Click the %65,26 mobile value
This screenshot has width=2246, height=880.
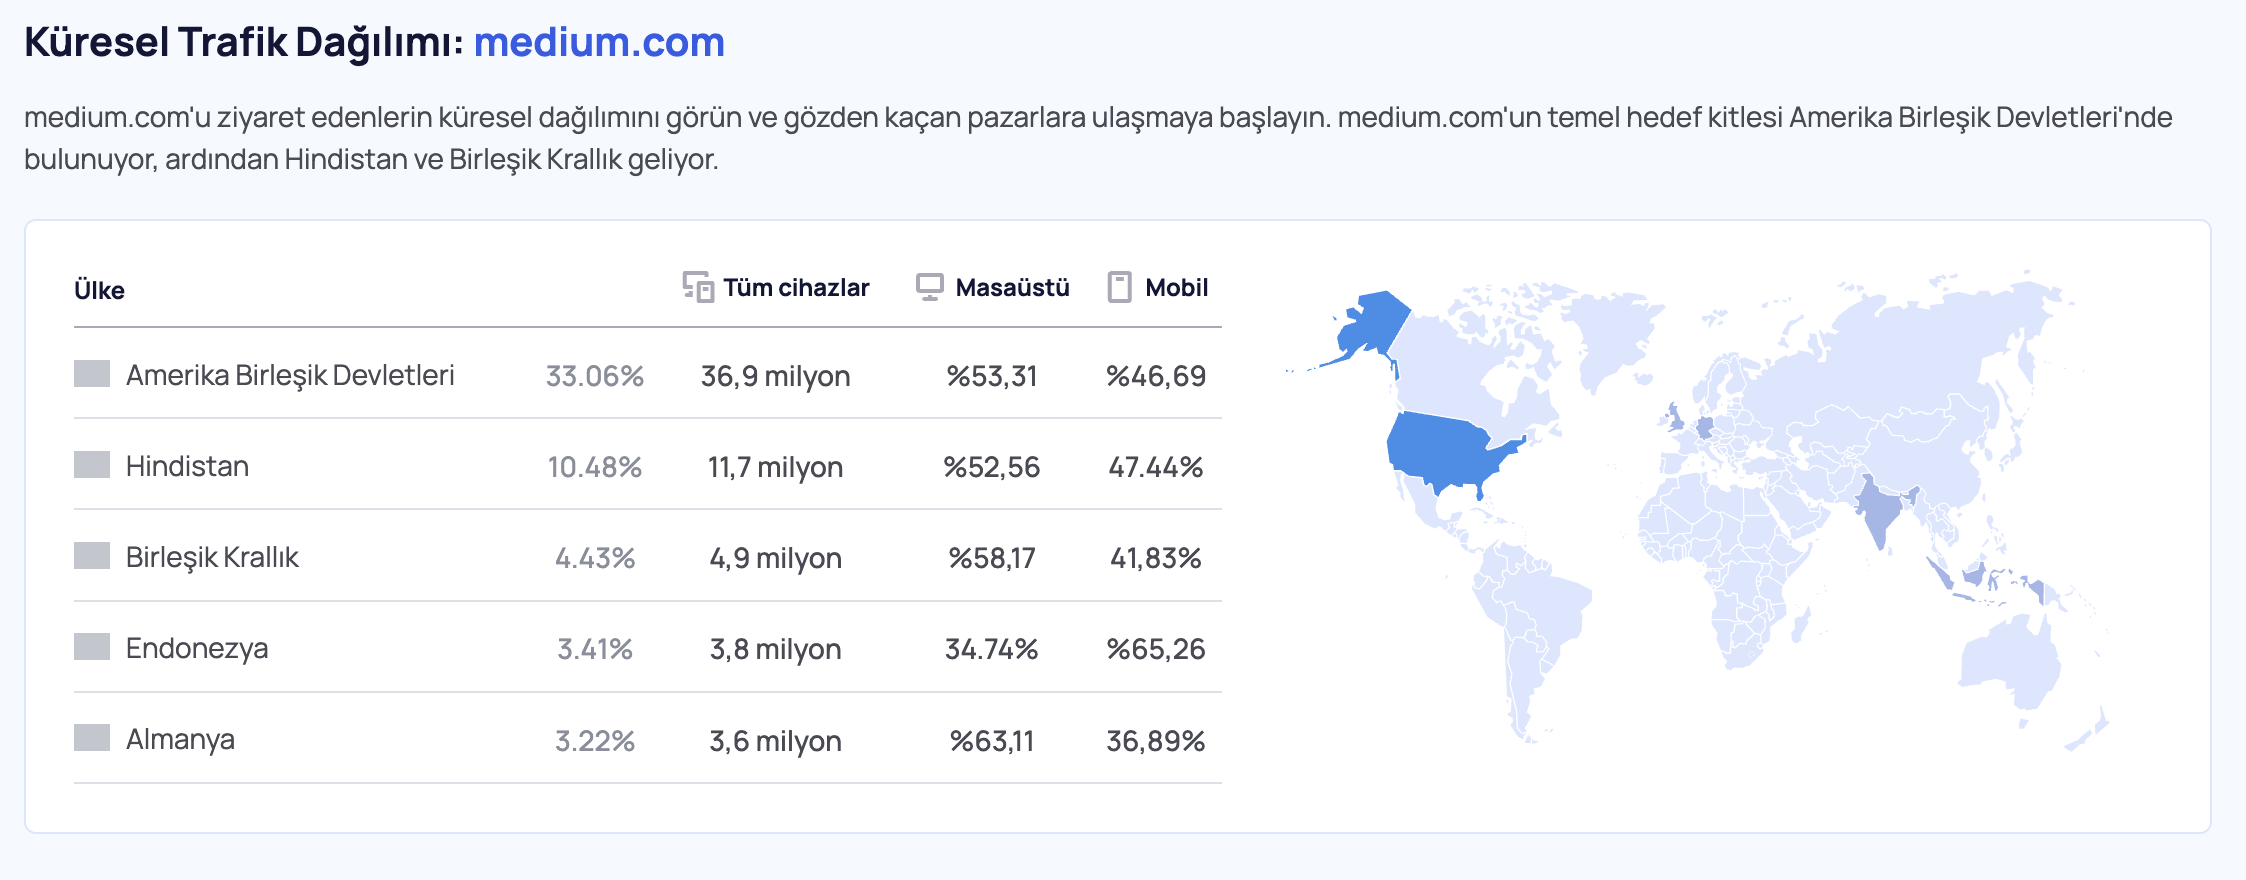coord(1156,649)
